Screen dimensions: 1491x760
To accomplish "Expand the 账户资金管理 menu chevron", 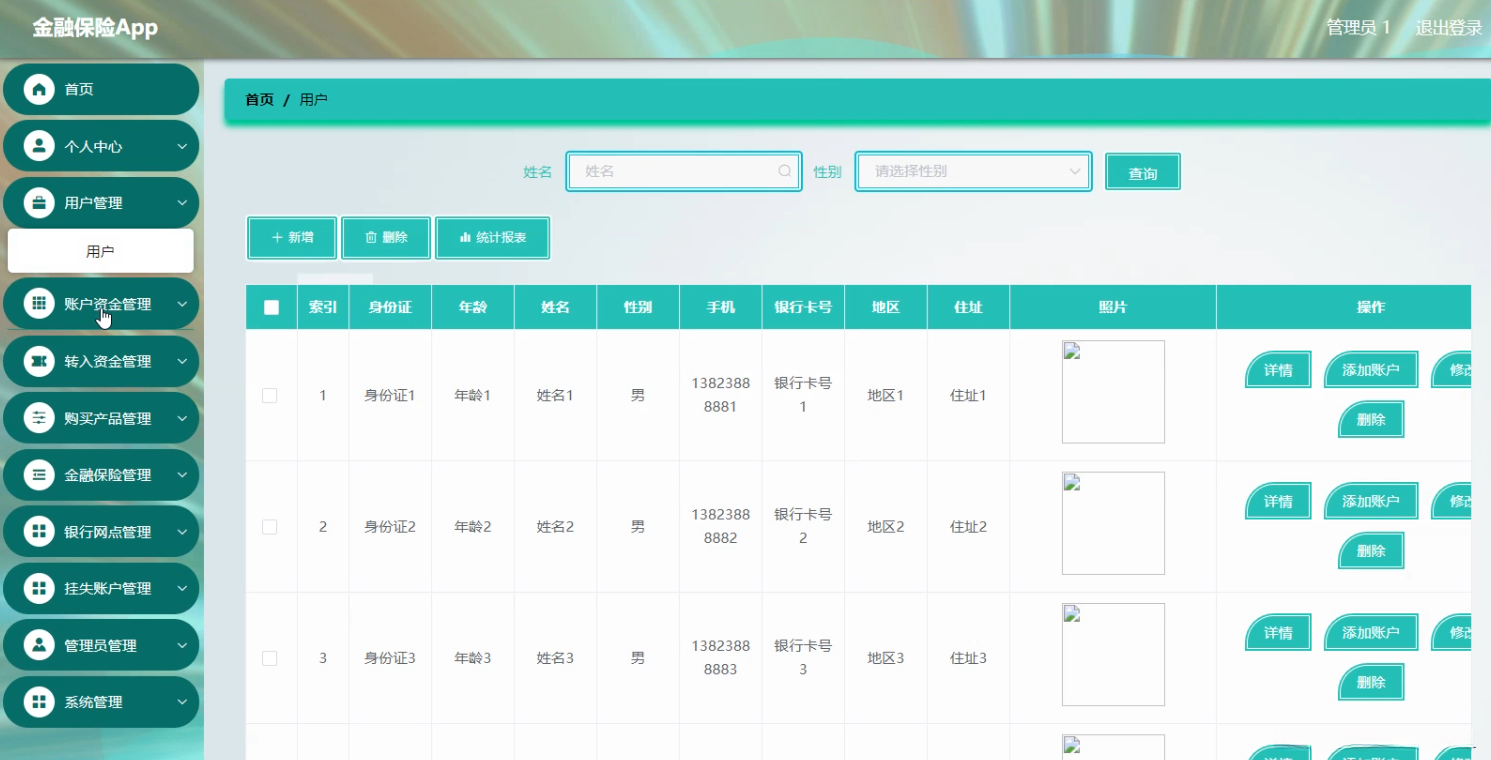I will [x=182, y=304].
